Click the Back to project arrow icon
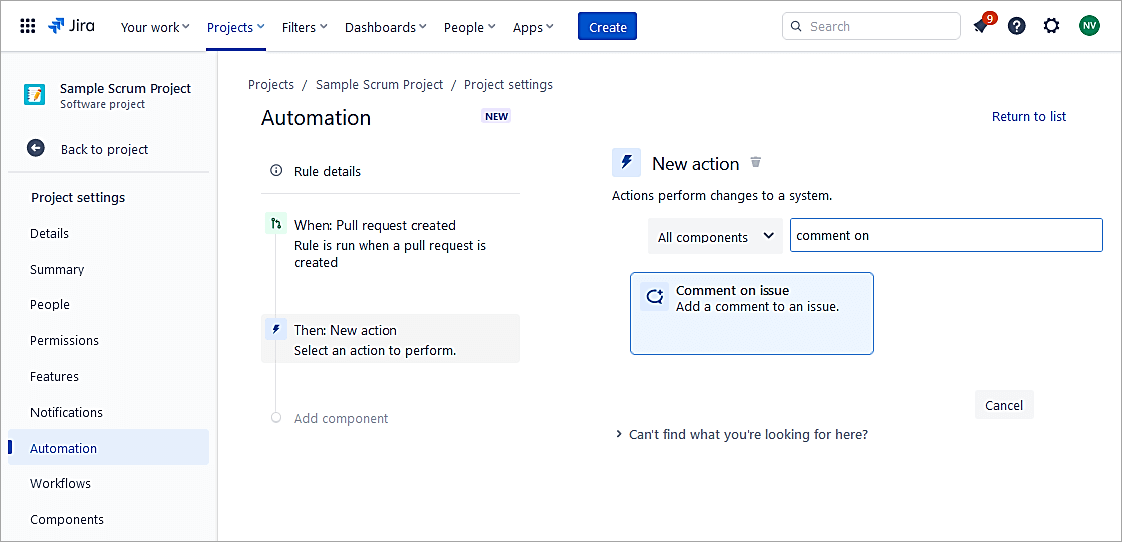Viewport: 1122px width, 542px height. click(x=36, y=148)
